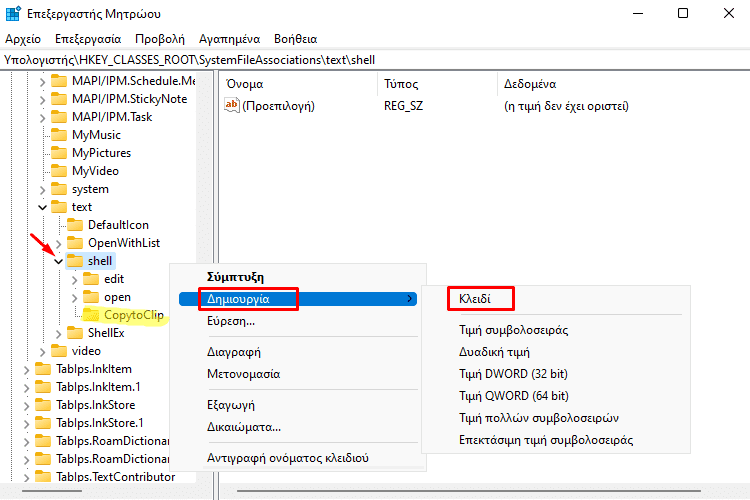Select Δημιουργία in the context menu

coord(298,299)
